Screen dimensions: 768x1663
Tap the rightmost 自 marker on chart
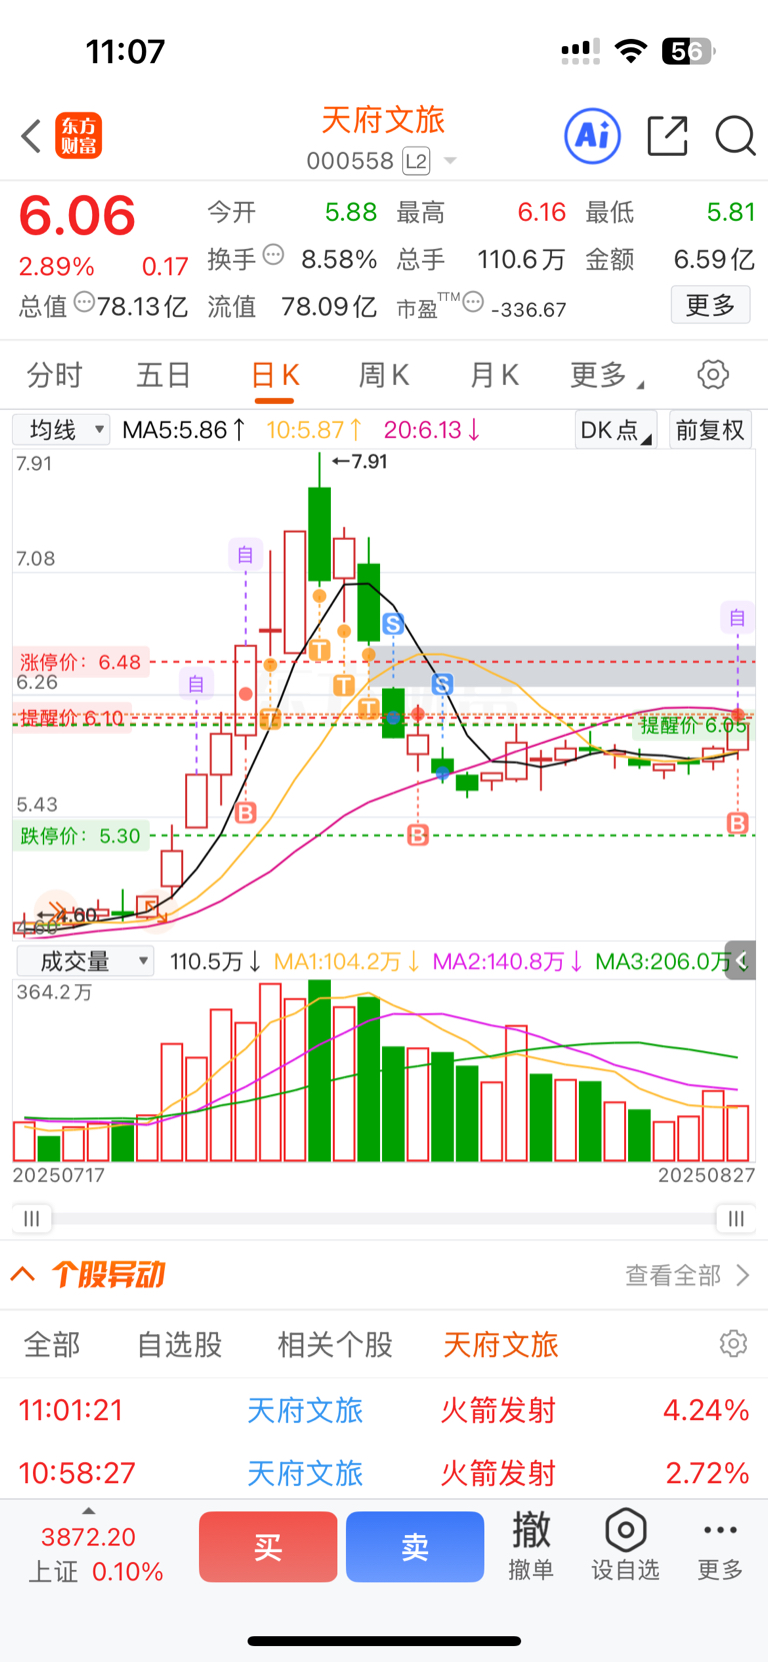point(737,618)
